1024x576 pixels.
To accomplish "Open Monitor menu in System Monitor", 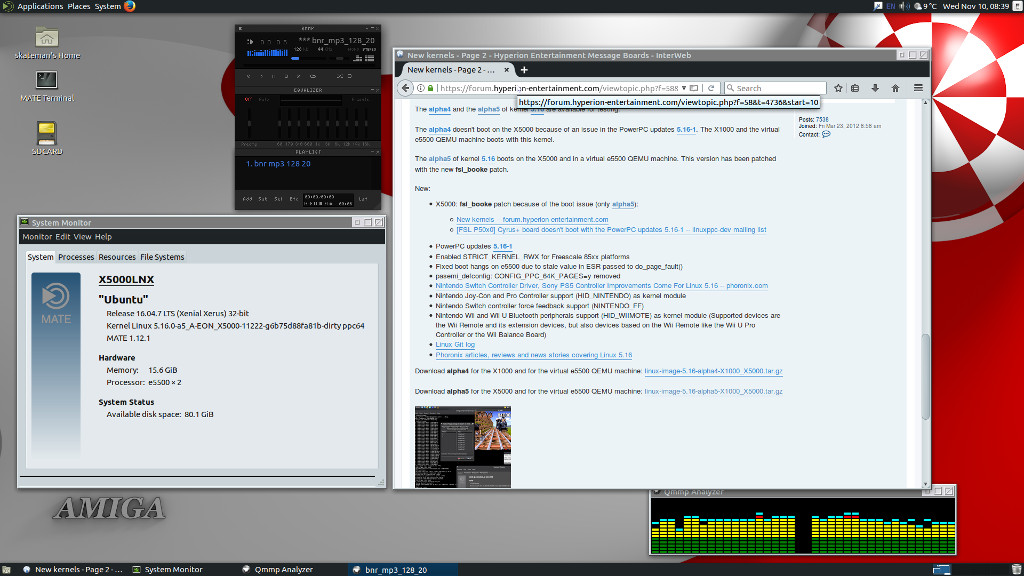I will pyautogui.click(x=37, y=237).
